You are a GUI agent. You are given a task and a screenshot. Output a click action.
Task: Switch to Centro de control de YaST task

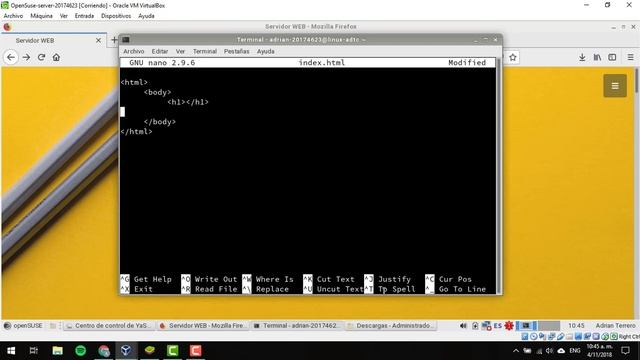tap(109, 326)
